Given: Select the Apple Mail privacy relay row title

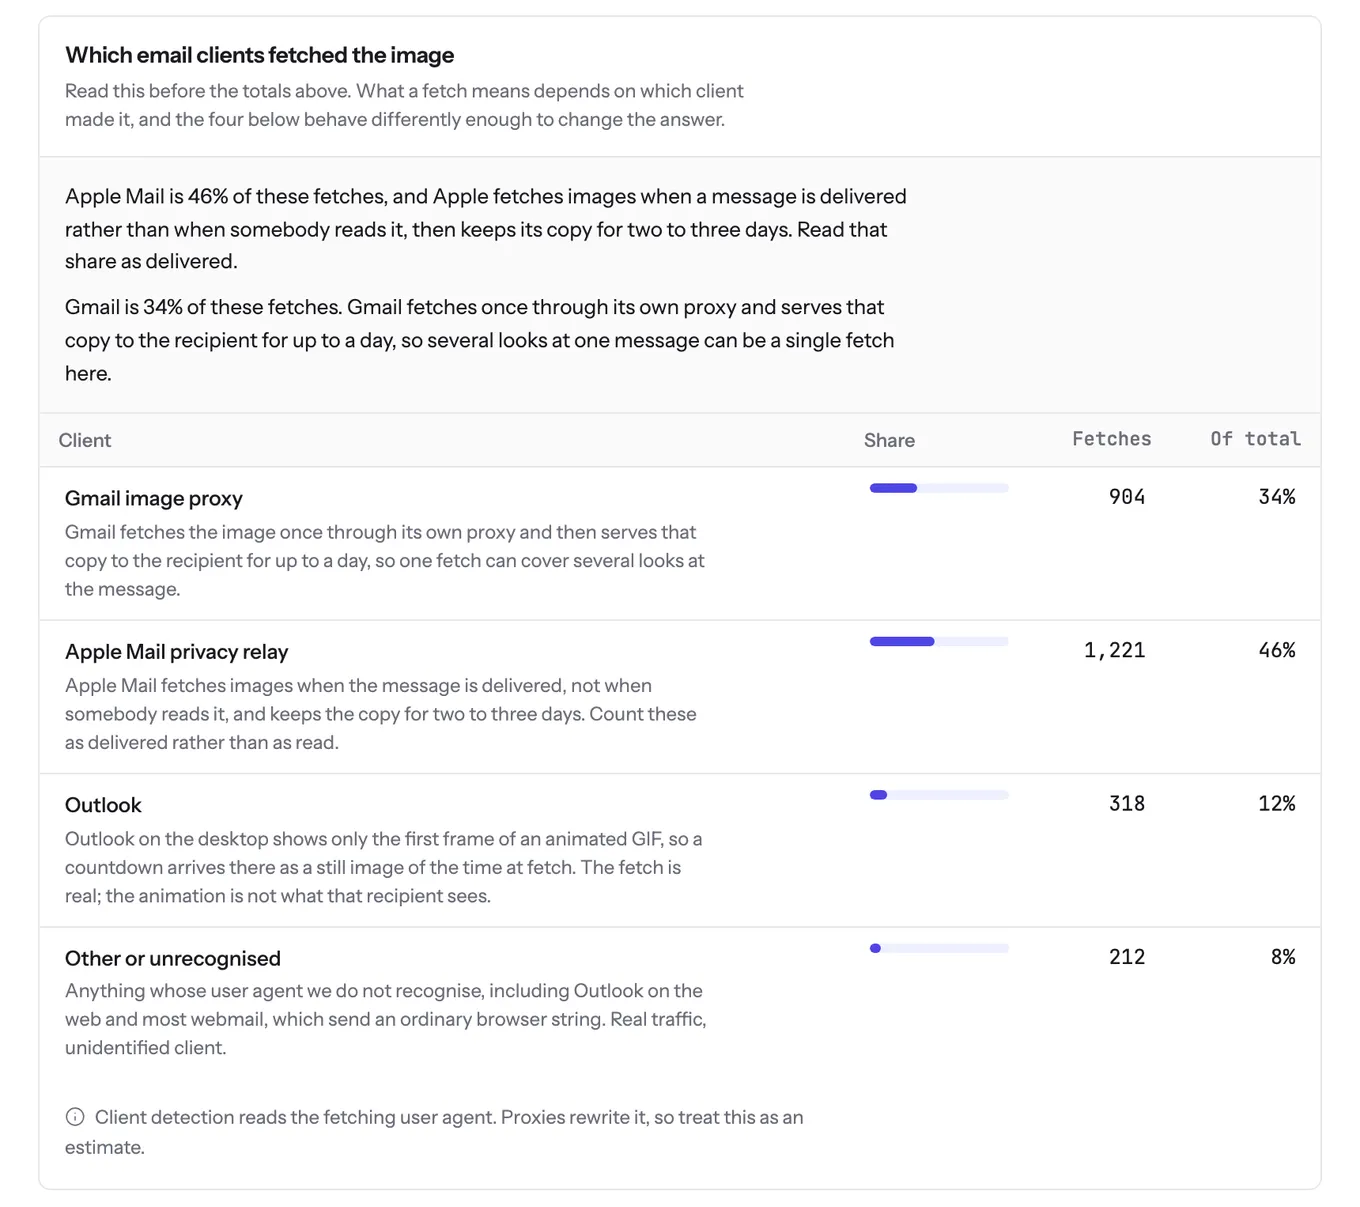Looking at the screenshot, I should click(176, 652).
